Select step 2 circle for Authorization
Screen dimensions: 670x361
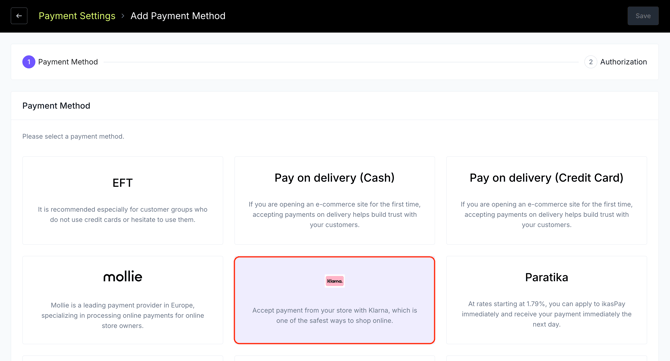[591, 62]
